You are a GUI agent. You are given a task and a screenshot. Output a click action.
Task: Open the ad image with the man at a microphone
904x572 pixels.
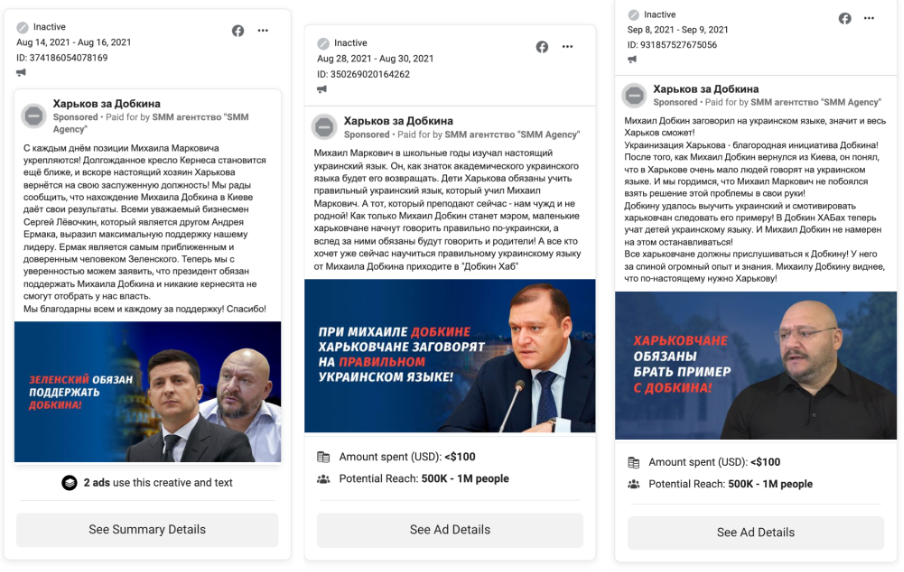(x=449, y=356)
